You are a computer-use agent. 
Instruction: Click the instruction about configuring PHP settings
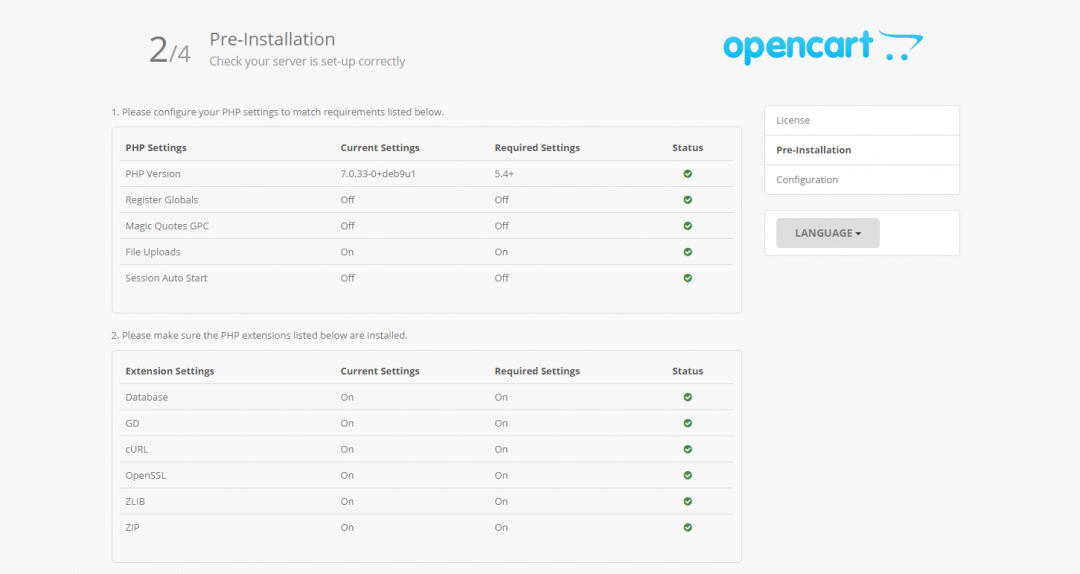(278, 112)
